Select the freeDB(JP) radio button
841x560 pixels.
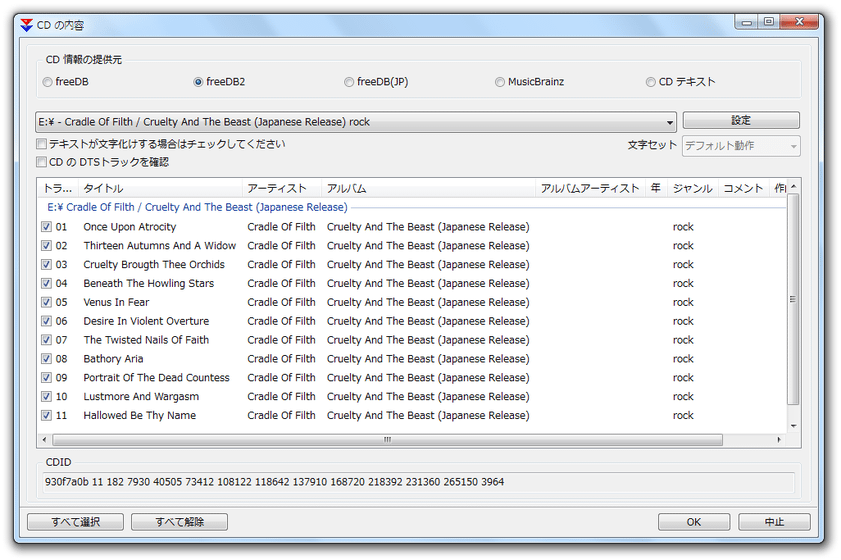349,82
